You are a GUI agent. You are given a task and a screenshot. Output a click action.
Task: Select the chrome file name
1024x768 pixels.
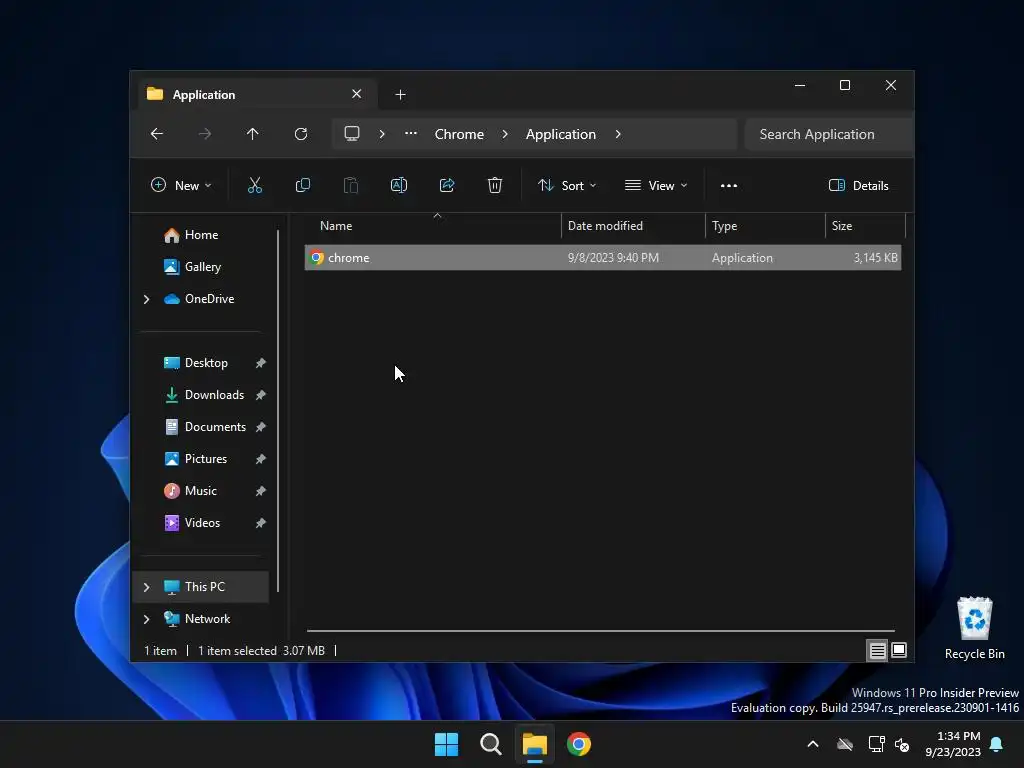pos(349,258)
